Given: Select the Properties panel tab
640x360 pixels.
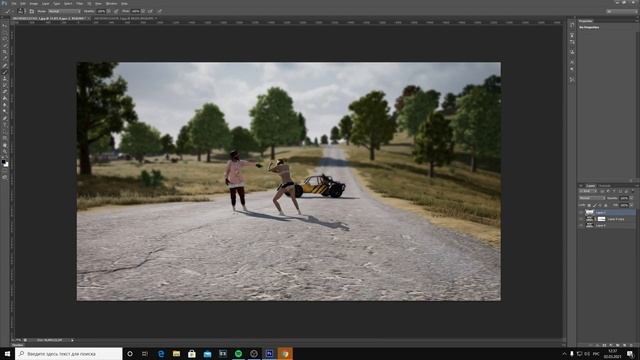Looking at the screenshot, I should tap(585, 21).
